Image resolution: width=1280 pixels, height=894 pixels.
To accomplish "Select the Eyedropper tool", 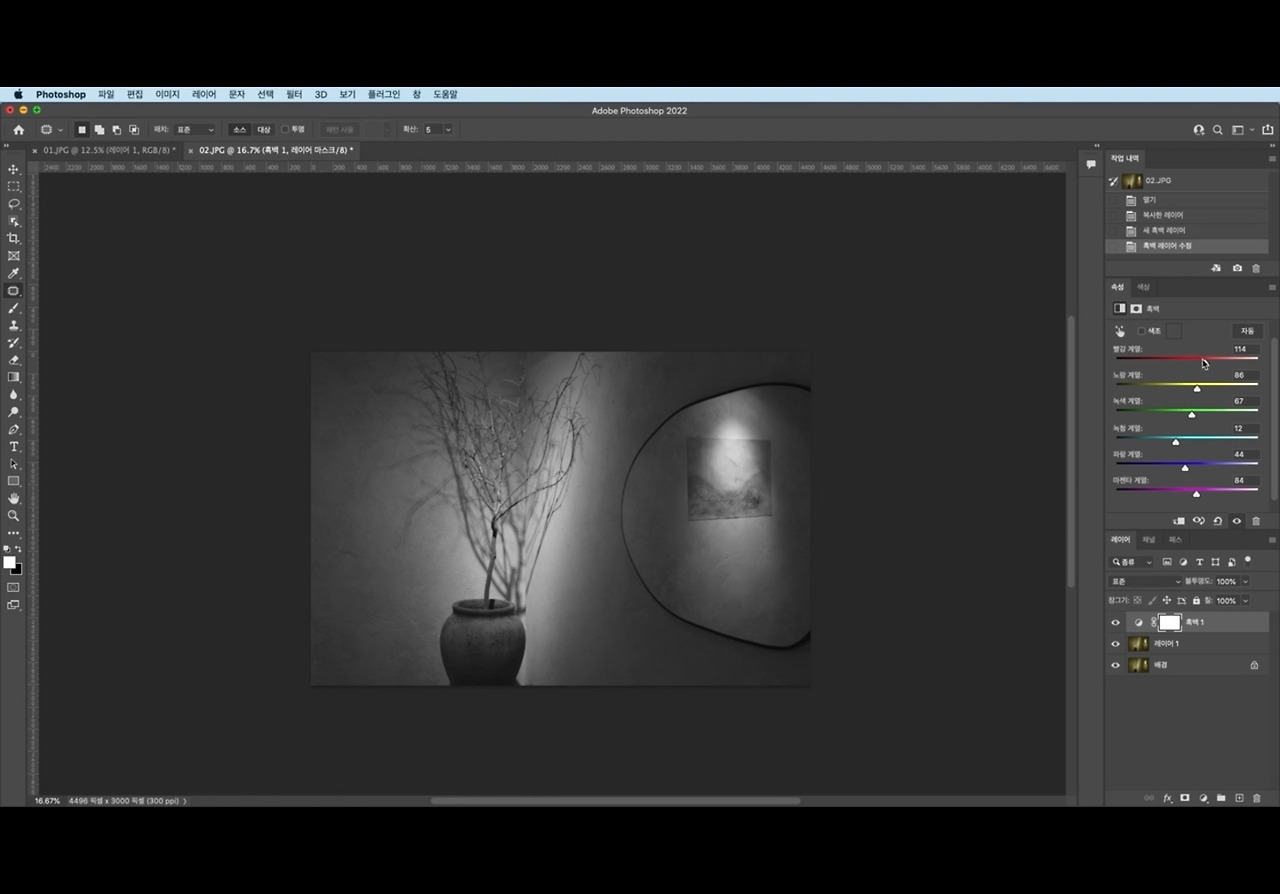I will point(14,273).
